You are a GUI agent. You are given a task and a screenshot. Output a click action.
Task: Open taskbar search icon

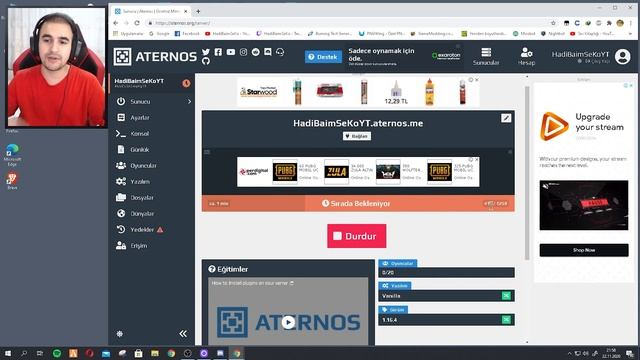pos(24,353)
